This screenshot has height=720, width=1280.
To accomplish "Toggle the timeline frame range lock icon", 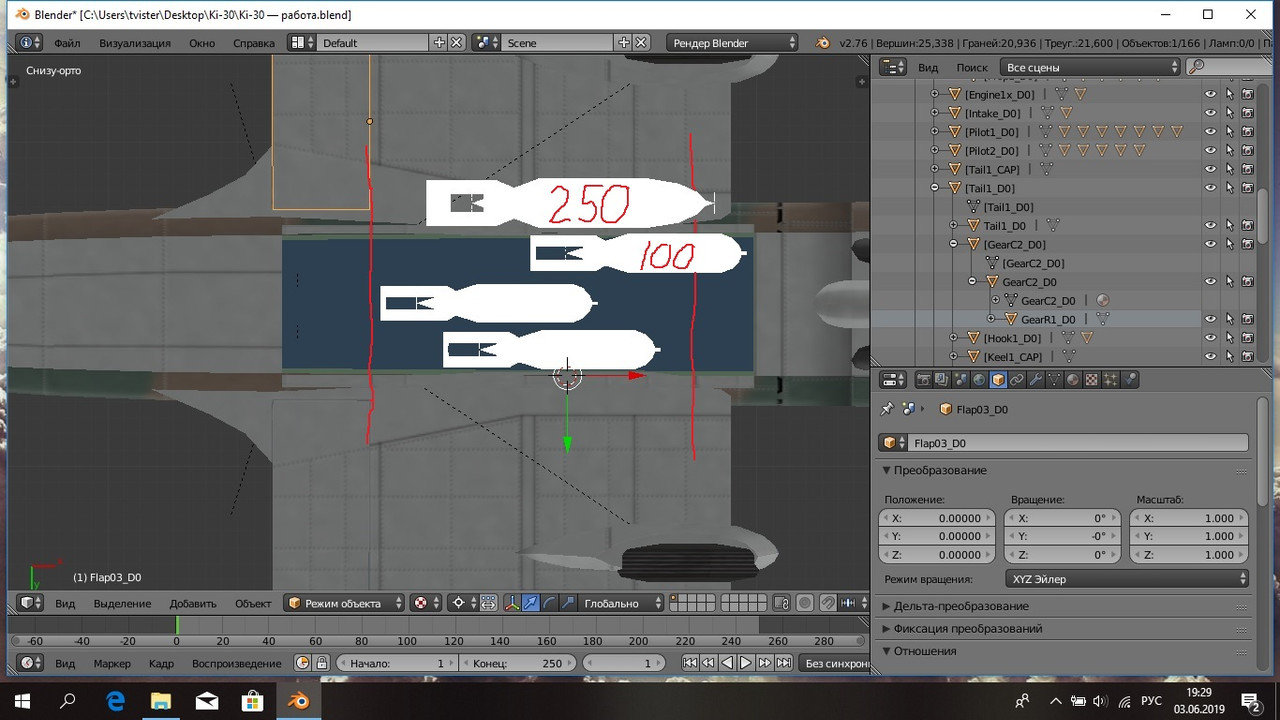I will (322, 663).
